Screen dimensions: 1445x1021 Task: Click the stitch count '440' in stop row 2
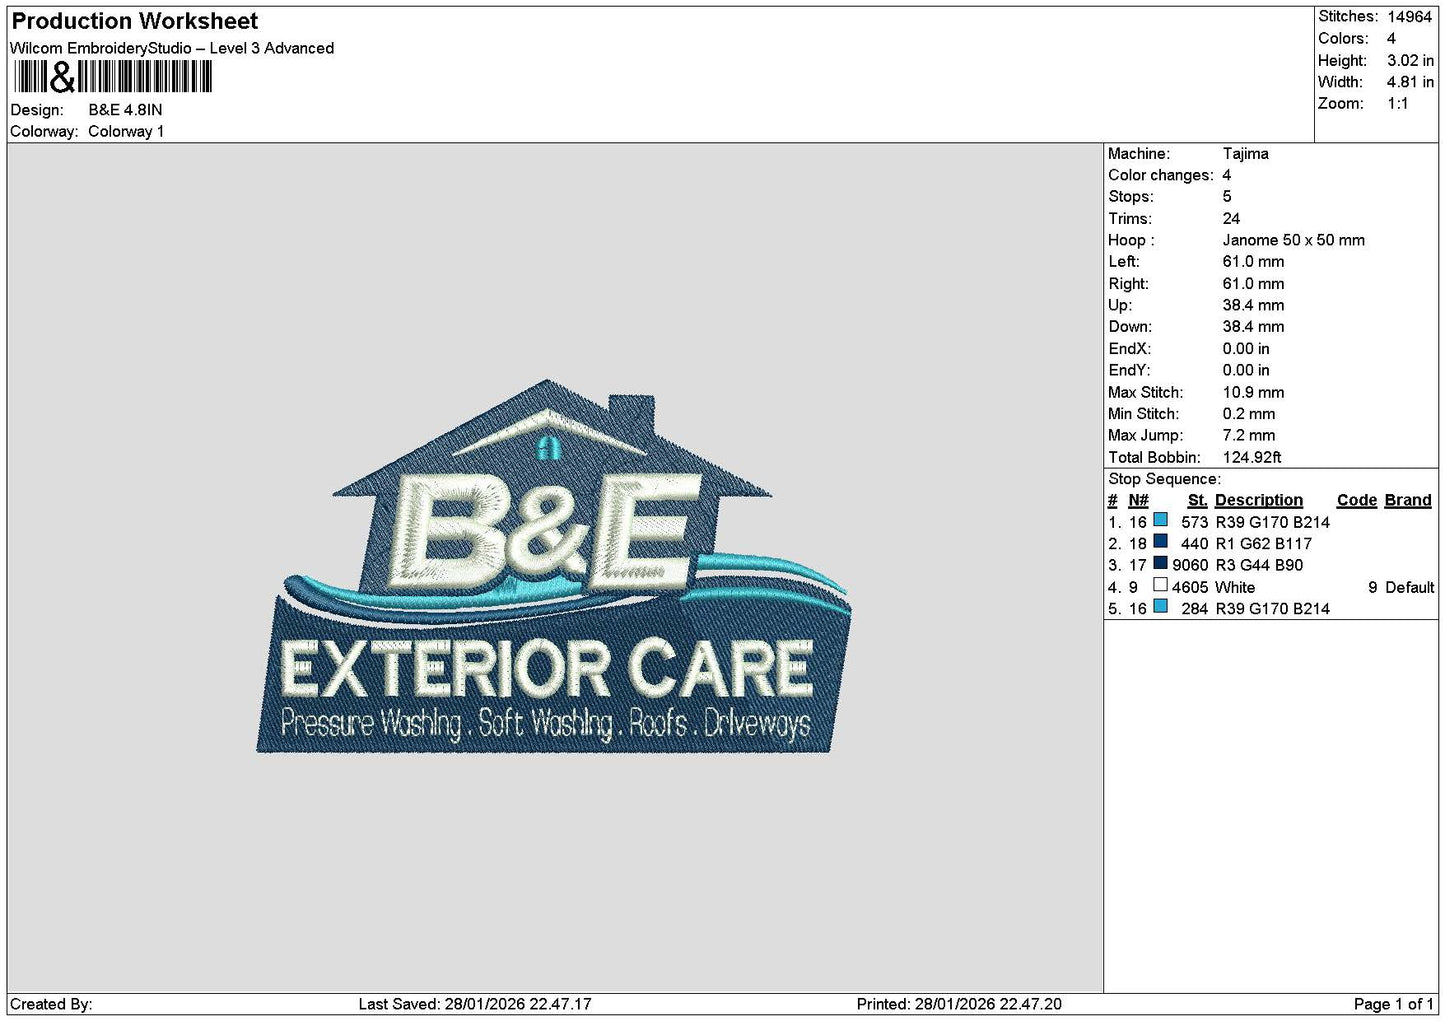coord(1195,543)
